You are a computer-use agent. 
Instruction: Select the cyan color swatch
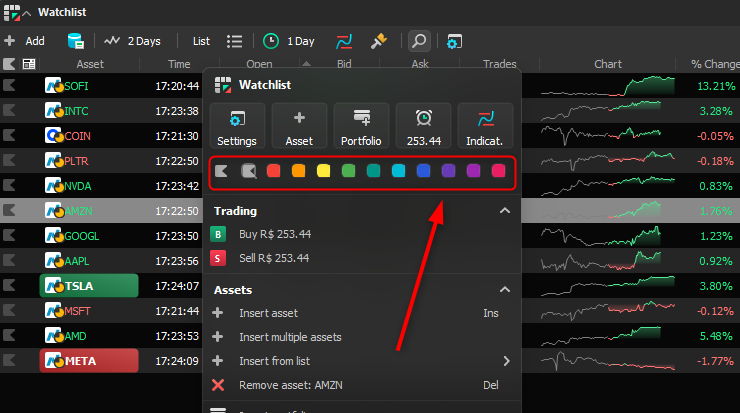pyautogui.click(x=399, y=171)
